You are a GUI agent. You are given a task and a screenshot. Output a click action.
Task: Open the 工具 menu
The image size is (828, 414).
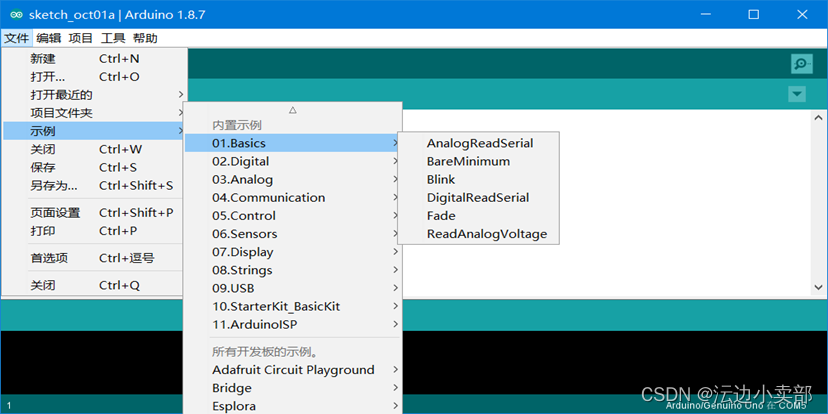click(x=112, y=38)
